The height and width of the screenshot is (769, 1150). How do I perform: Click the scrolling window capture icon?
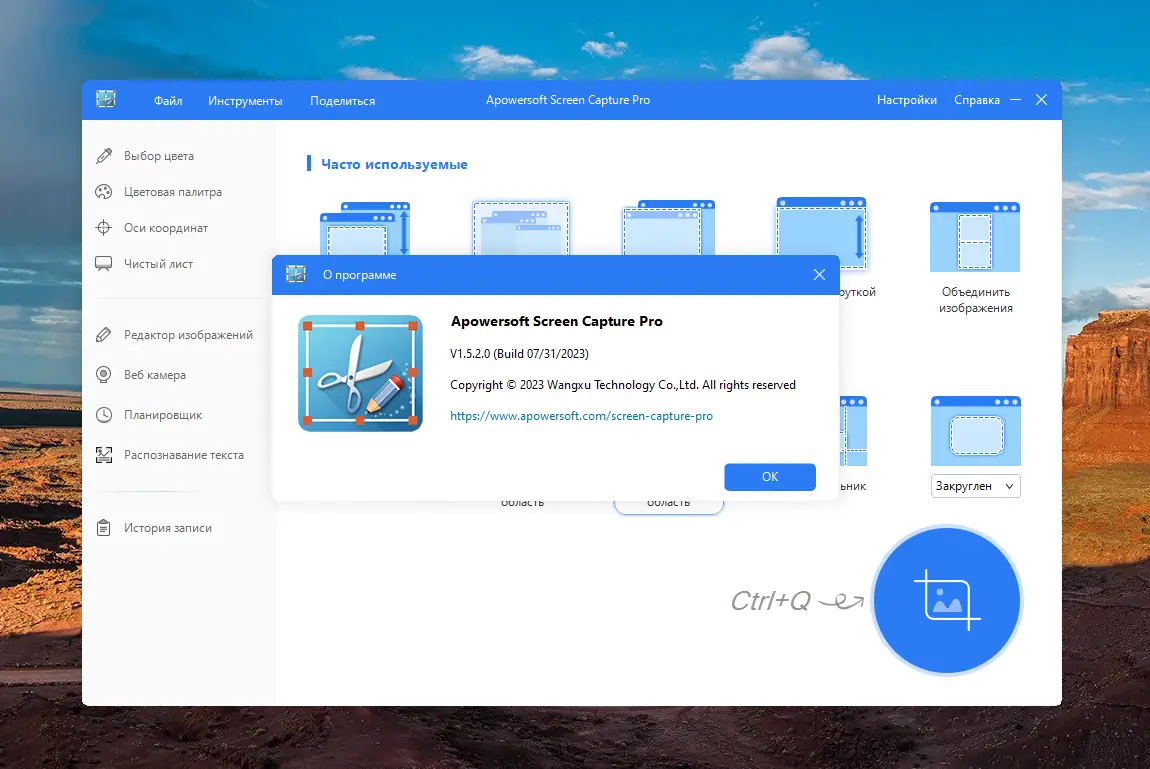(365, 228)
